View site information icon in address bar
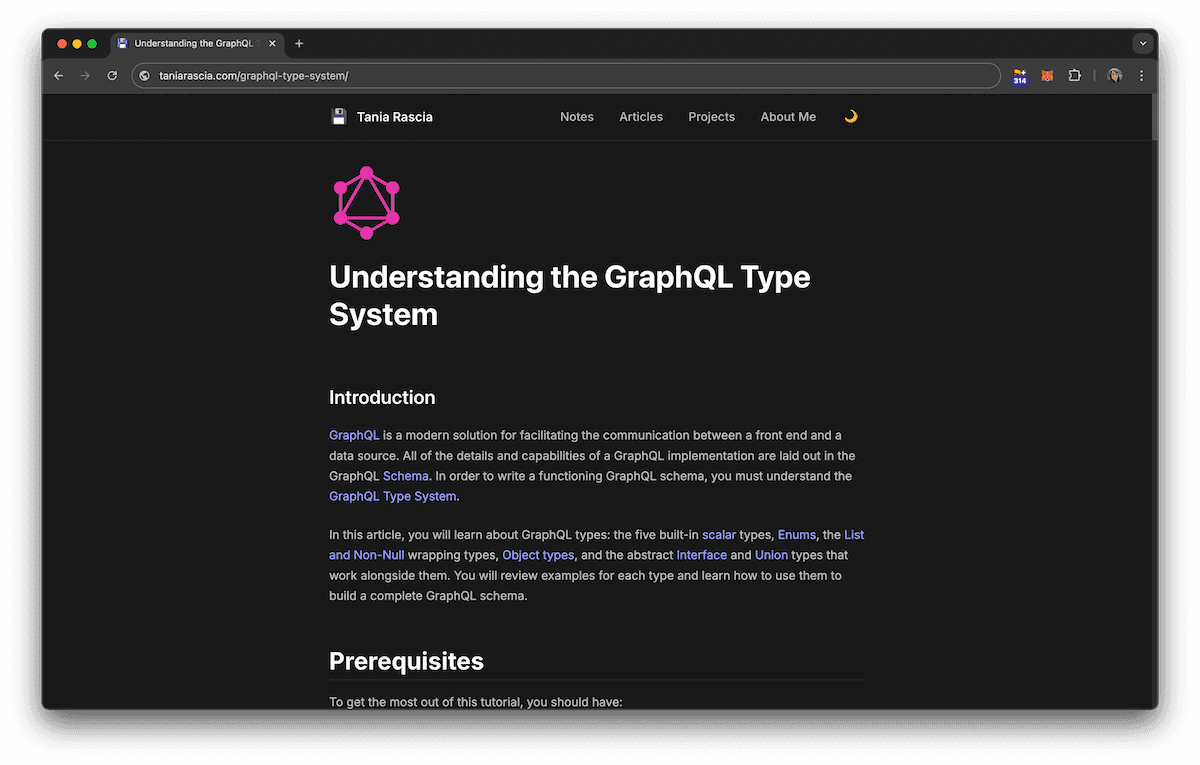The width and height of the screenshot is (1200, 765). [x=145, y=76]
